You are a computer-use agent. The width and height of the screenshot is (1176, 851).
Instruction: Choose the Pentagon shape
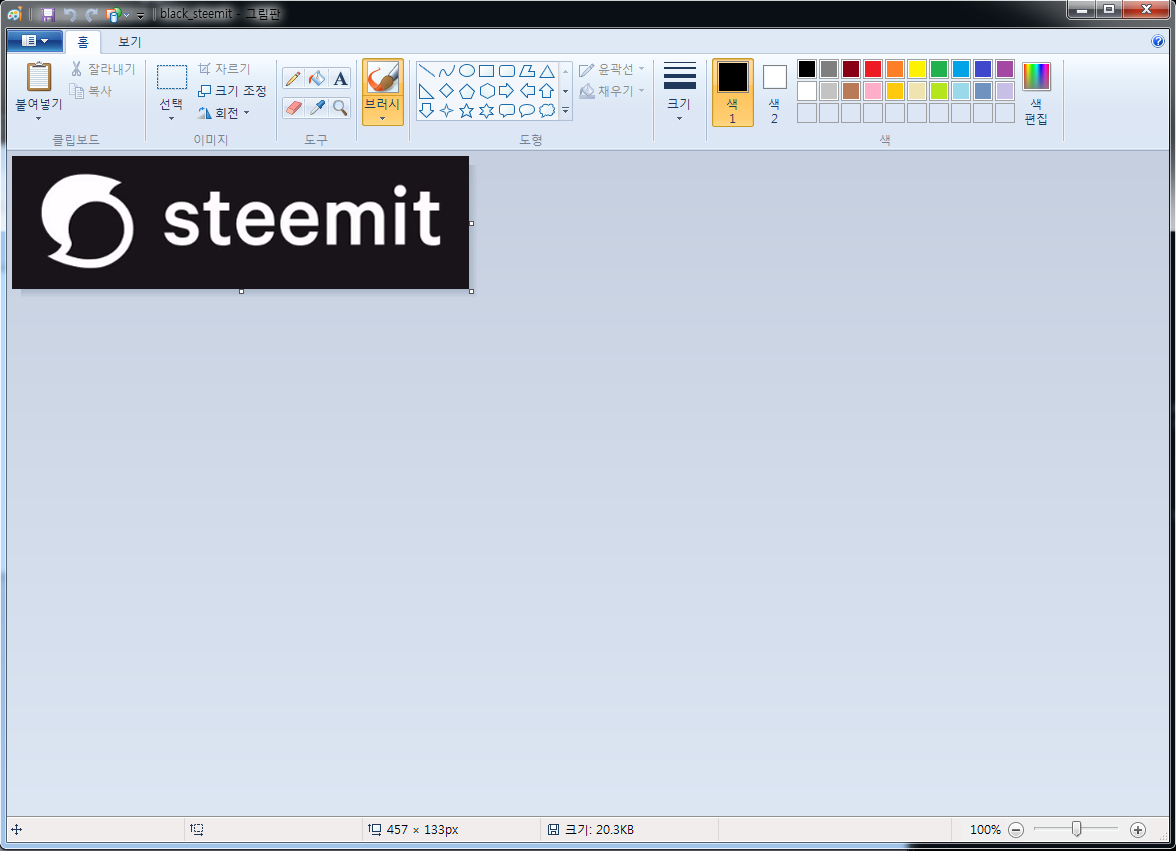[x=466, y=91]
